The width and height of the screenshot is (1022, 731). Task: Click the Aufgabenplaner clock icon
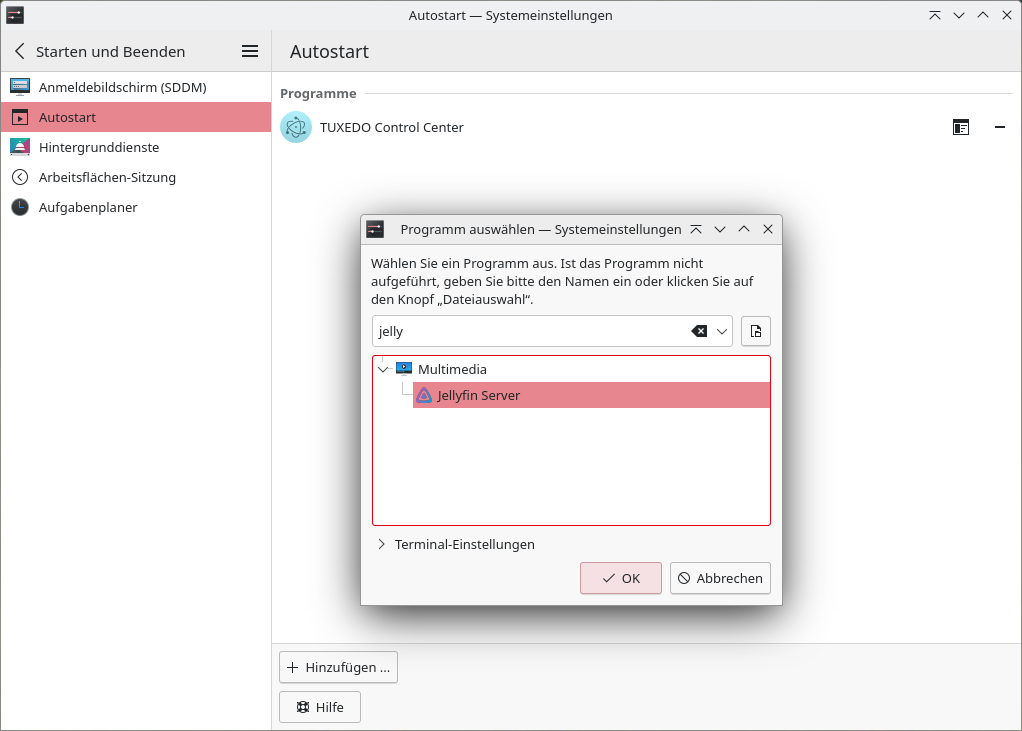(x=19, y=207)
